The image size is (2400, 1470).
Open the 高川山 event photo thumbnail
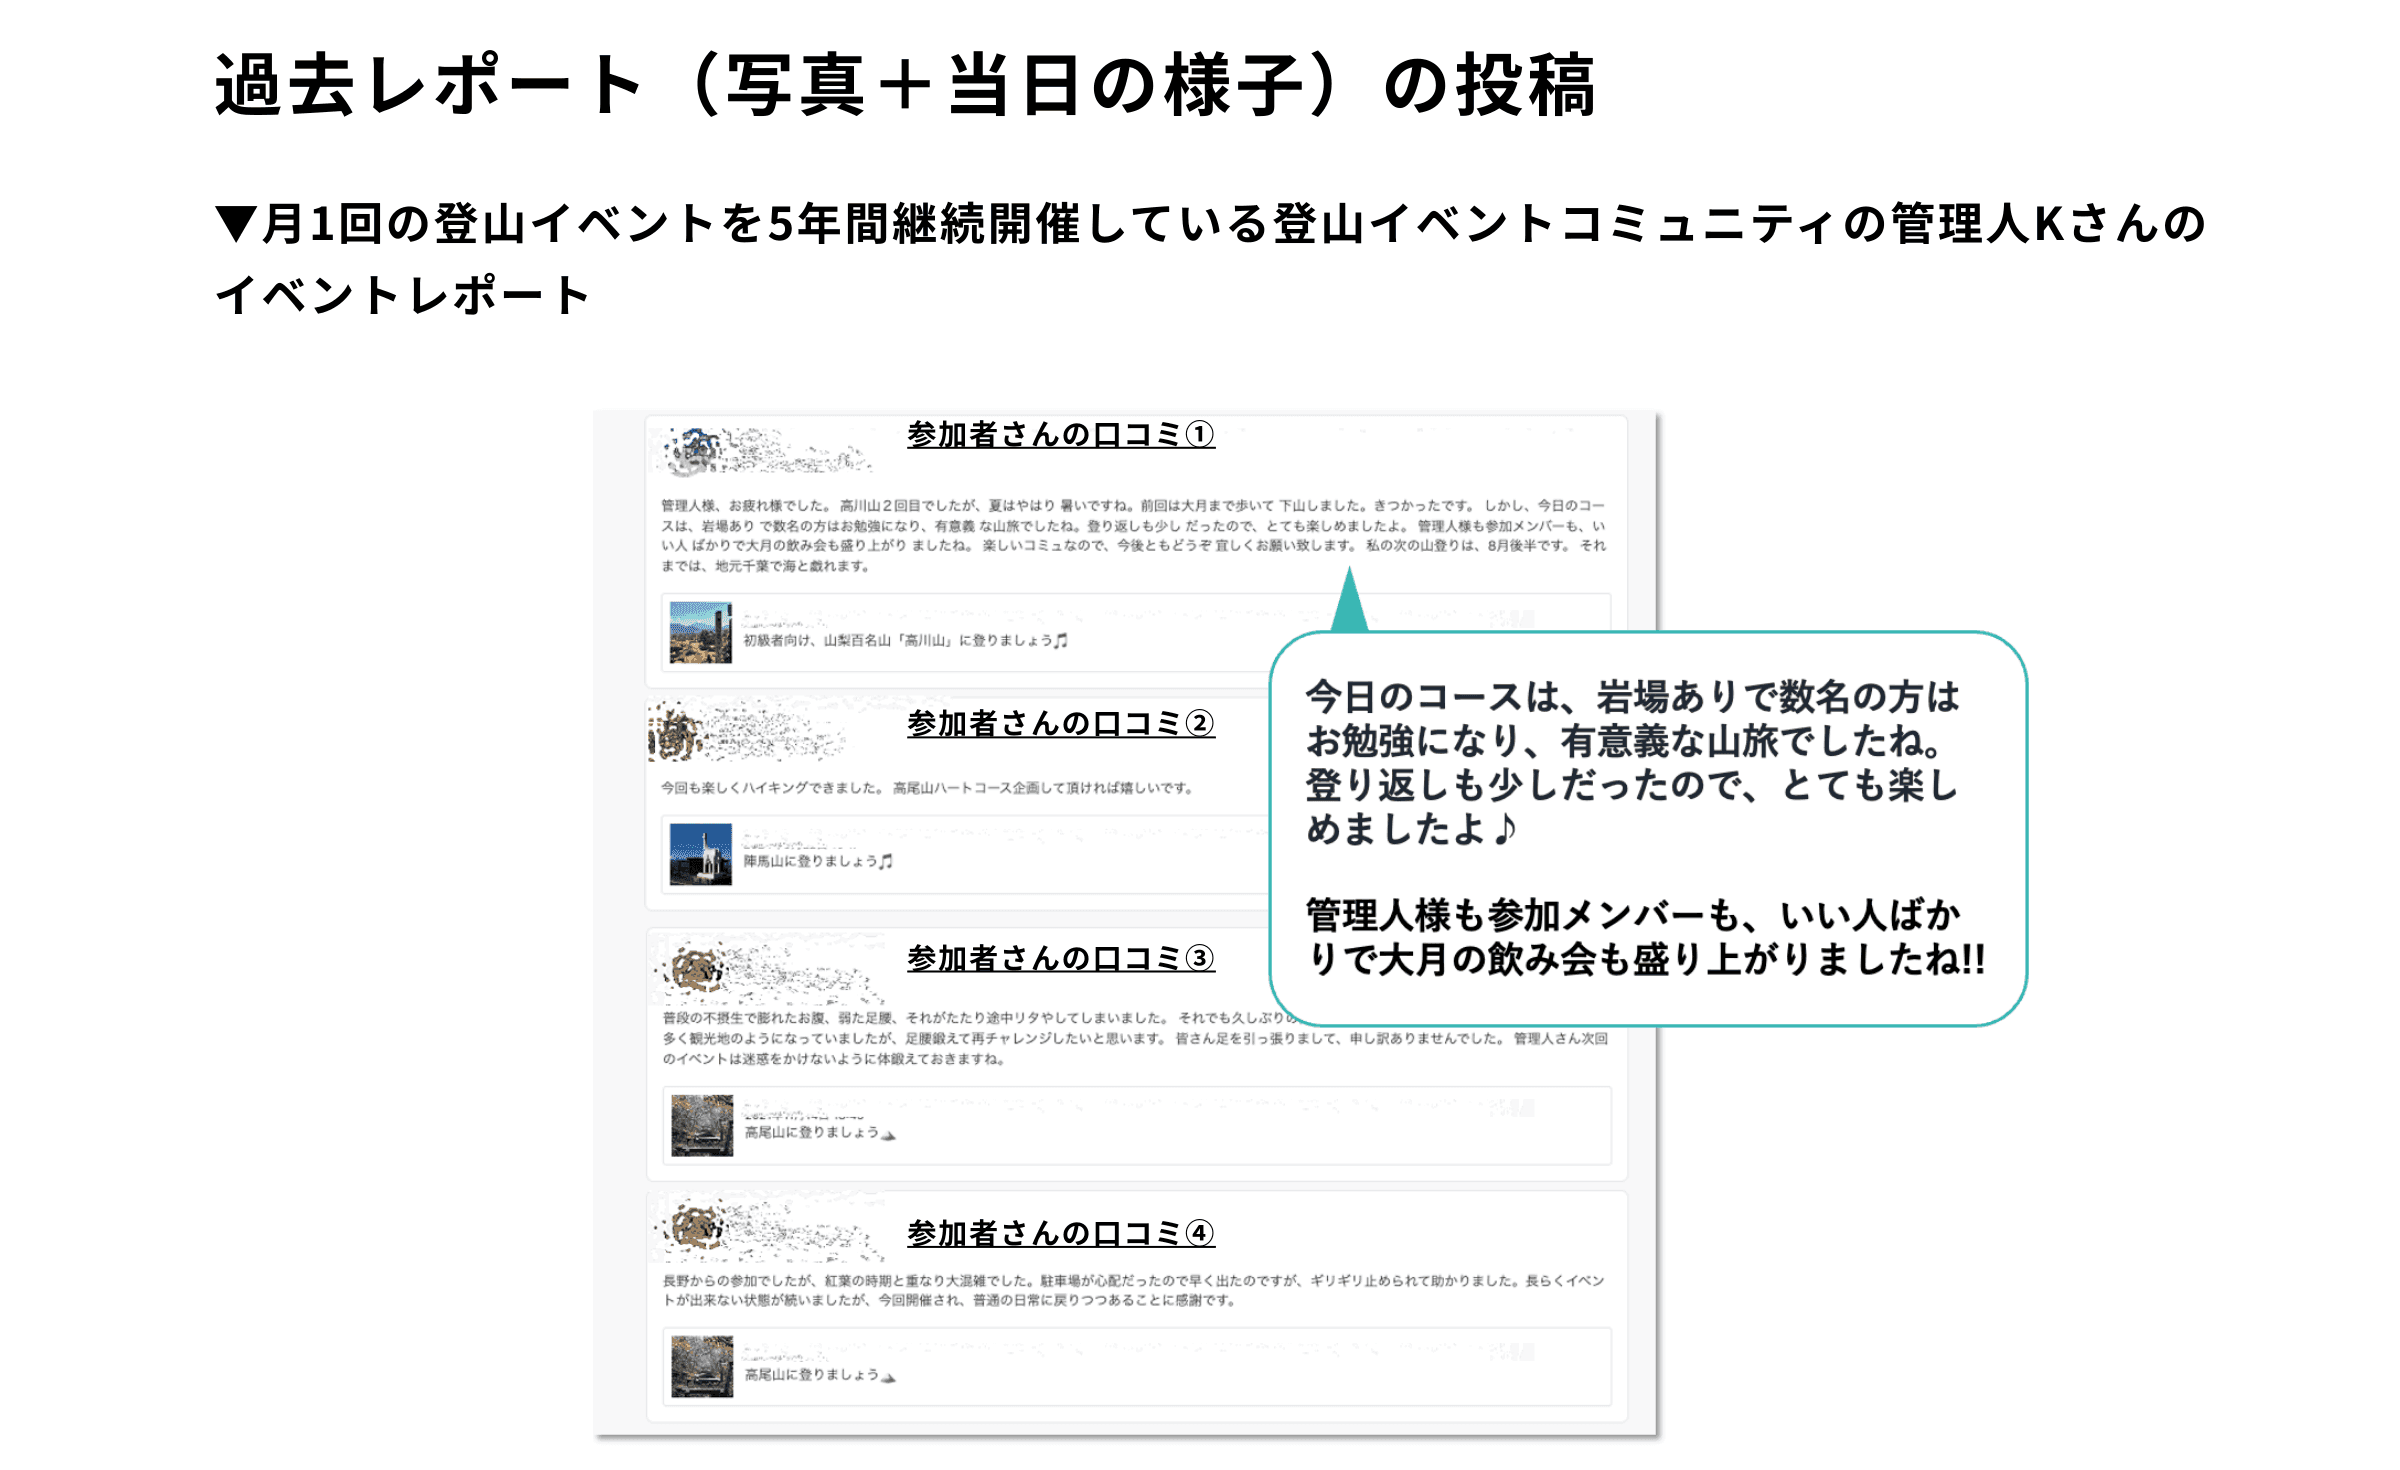700,632
